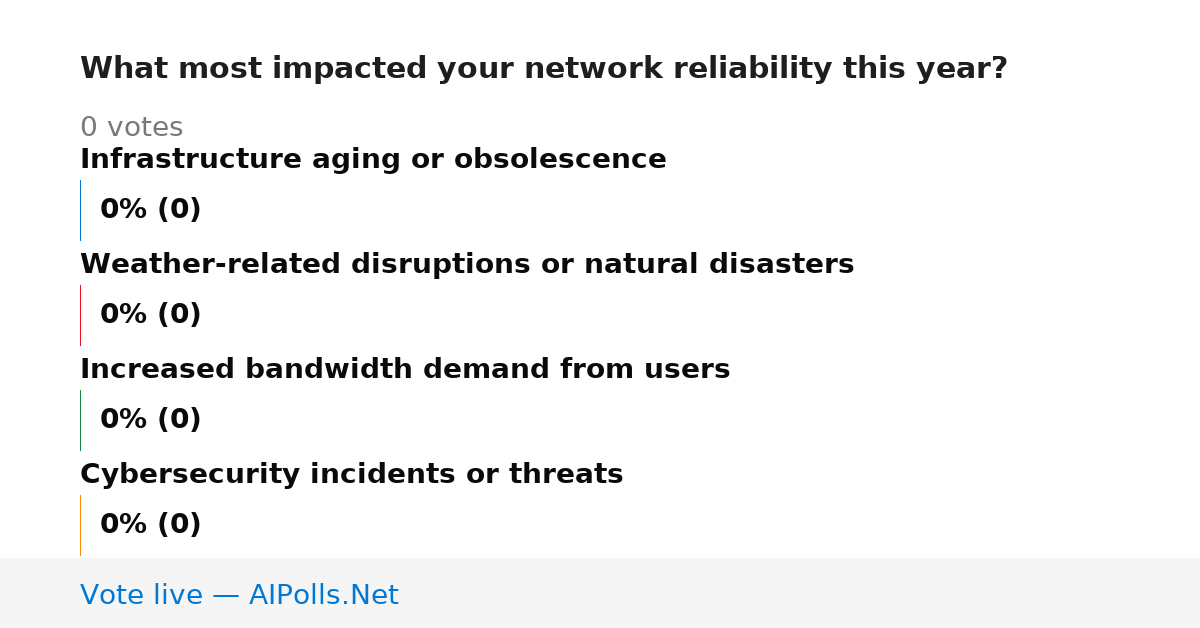1200x628 pixels.
Task: Click the green bar for bandwidth demand
Action: 80,420
